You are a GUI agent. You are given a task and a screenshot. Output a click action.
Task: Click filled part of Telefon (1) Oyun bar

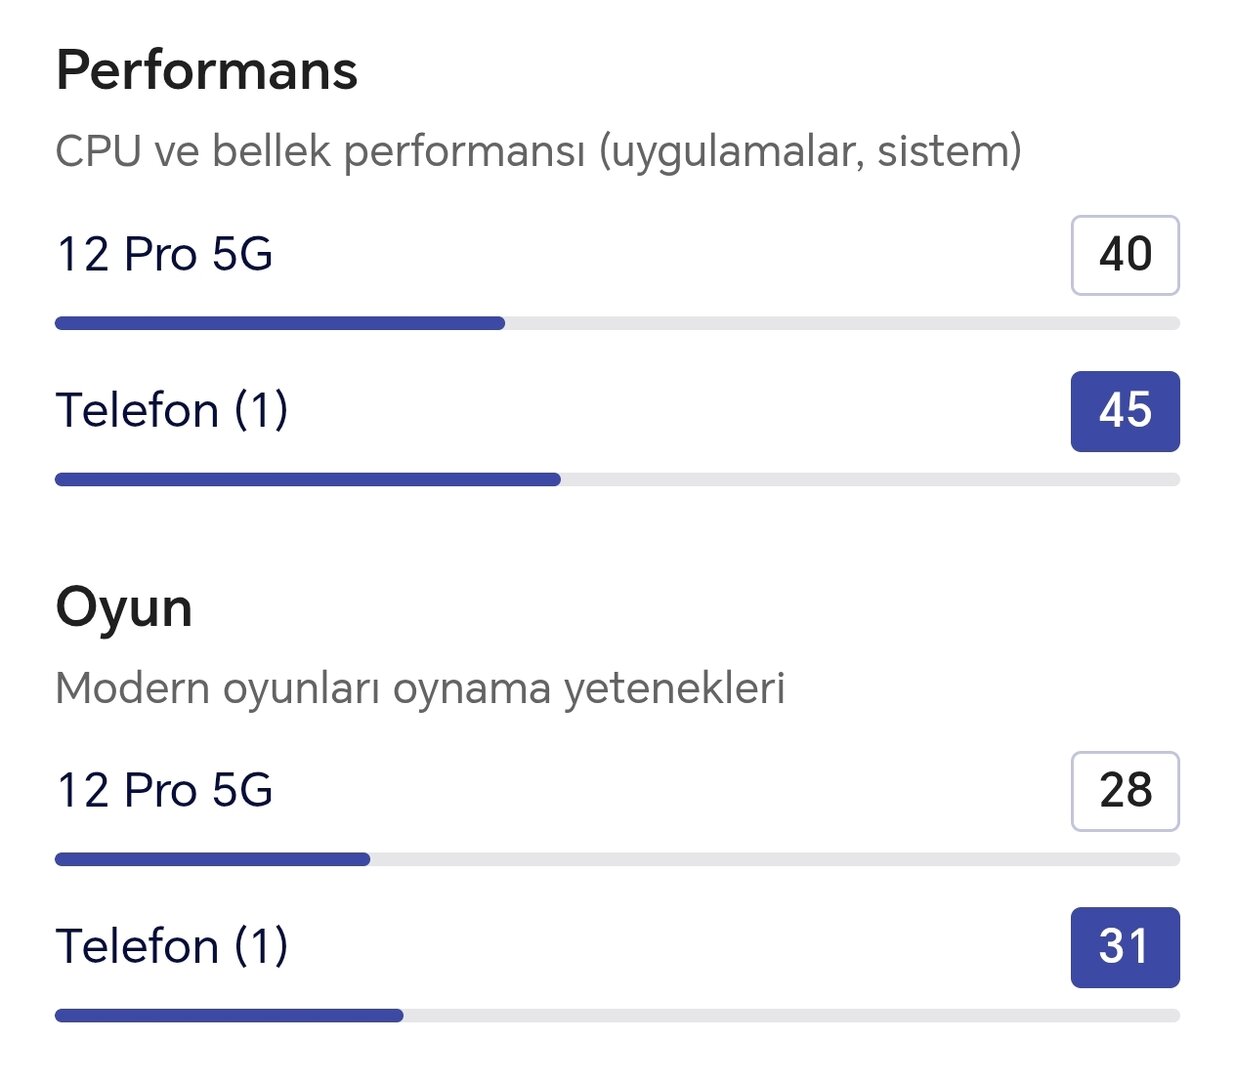click(229, 1016)
